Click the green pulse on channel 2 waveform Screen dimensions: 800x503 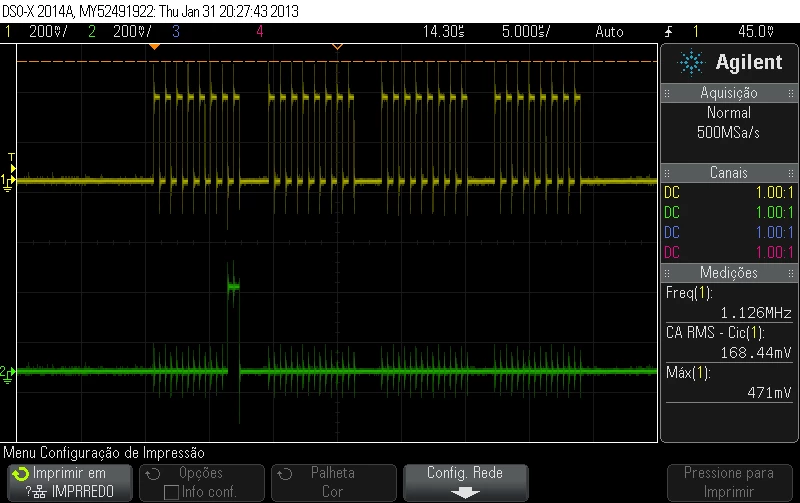[234, 287]
